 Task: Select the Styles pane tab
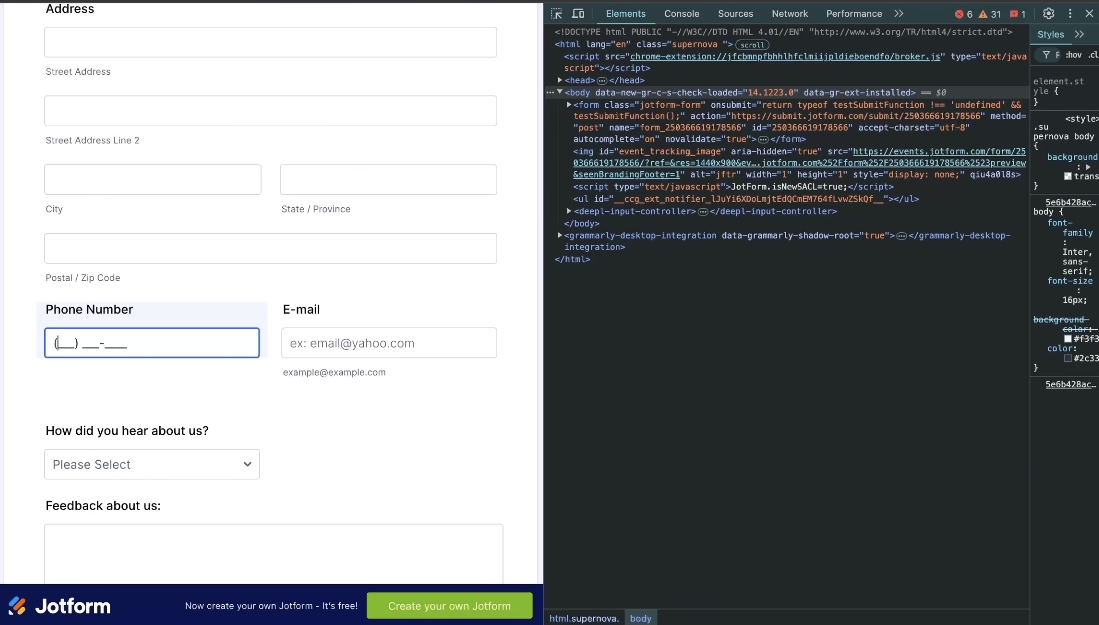[x=1051, y=34]
